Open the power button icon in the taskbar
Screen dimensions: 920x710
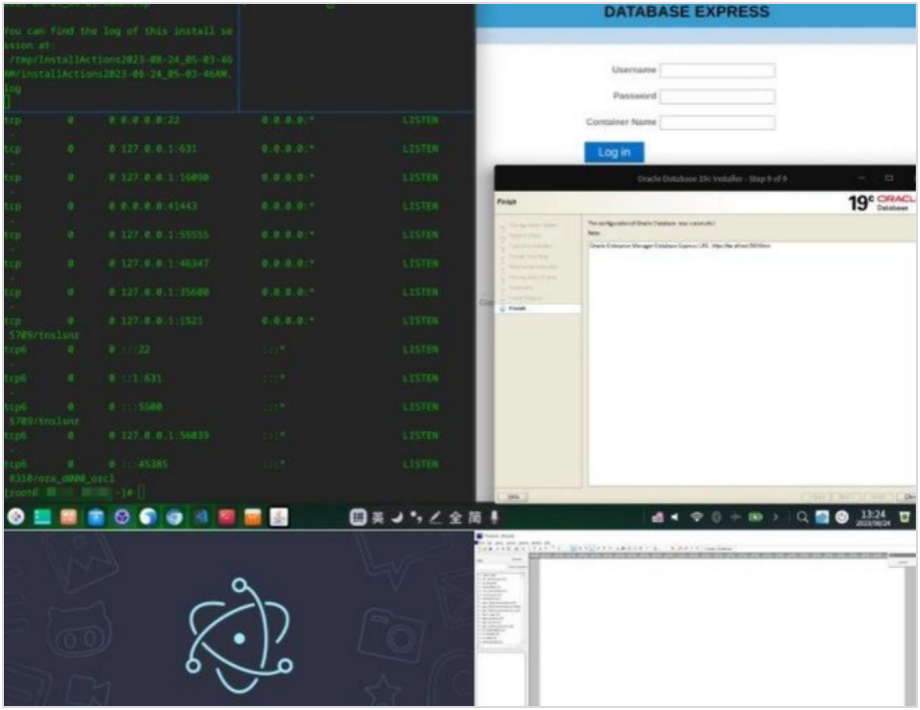point(842,518)
